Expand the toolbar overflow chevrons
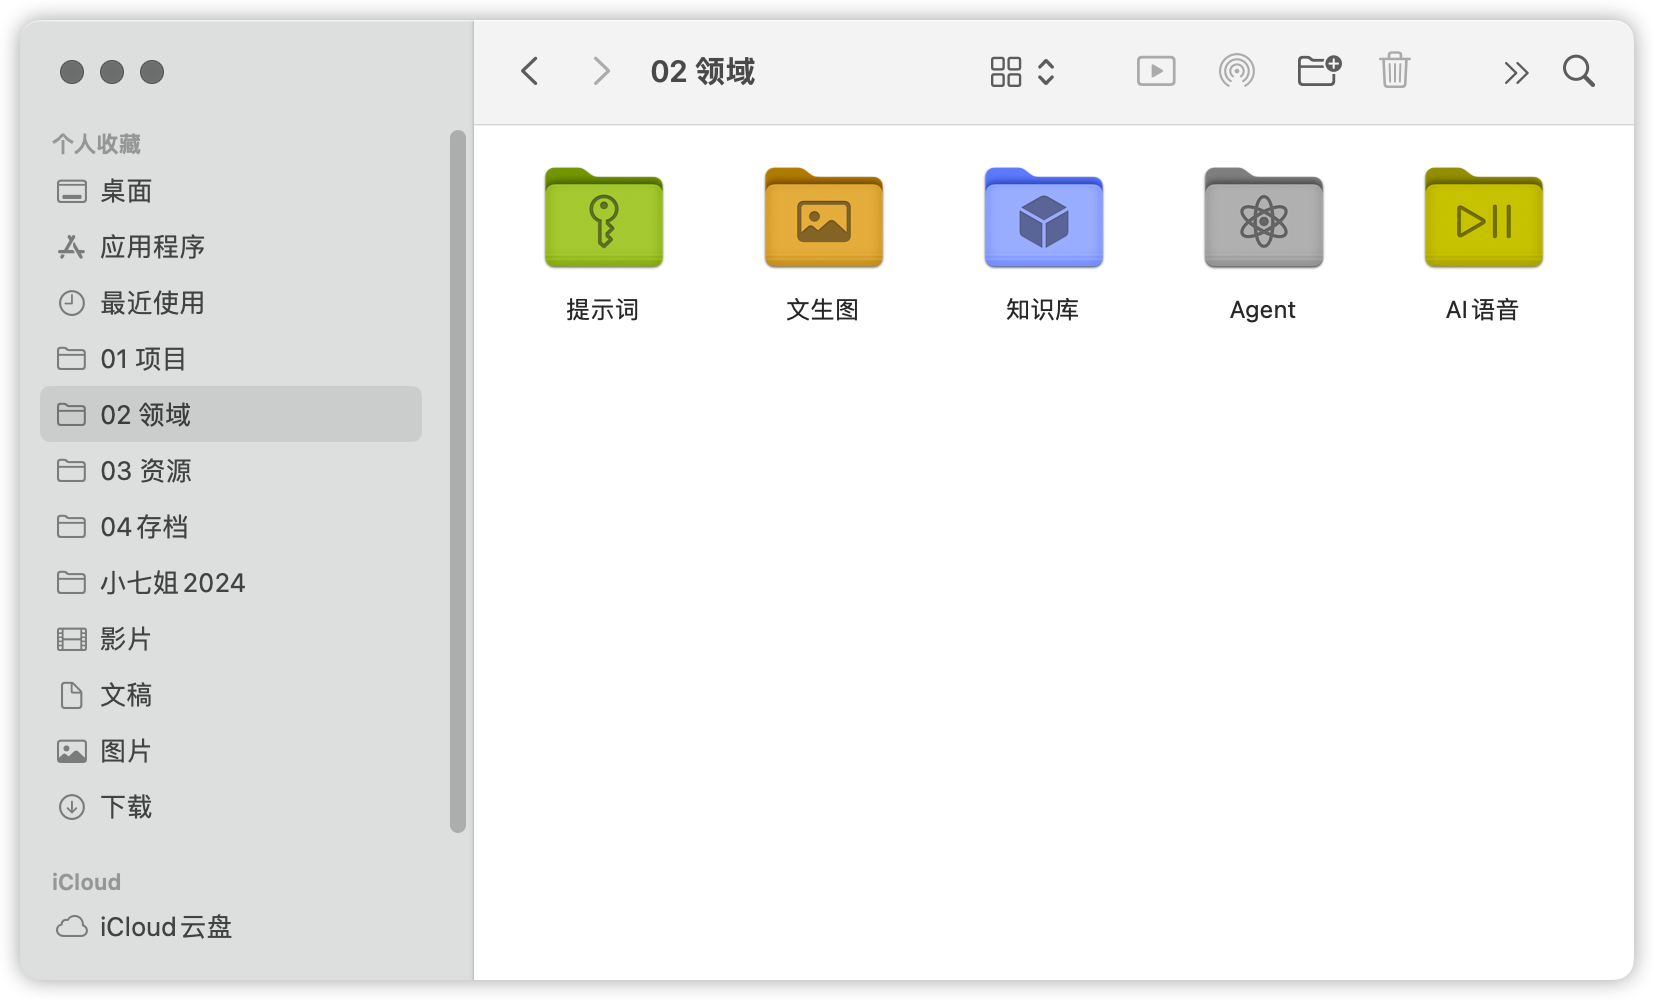Screen dimensions: 1654x1000 click(x=1516, y=73)
